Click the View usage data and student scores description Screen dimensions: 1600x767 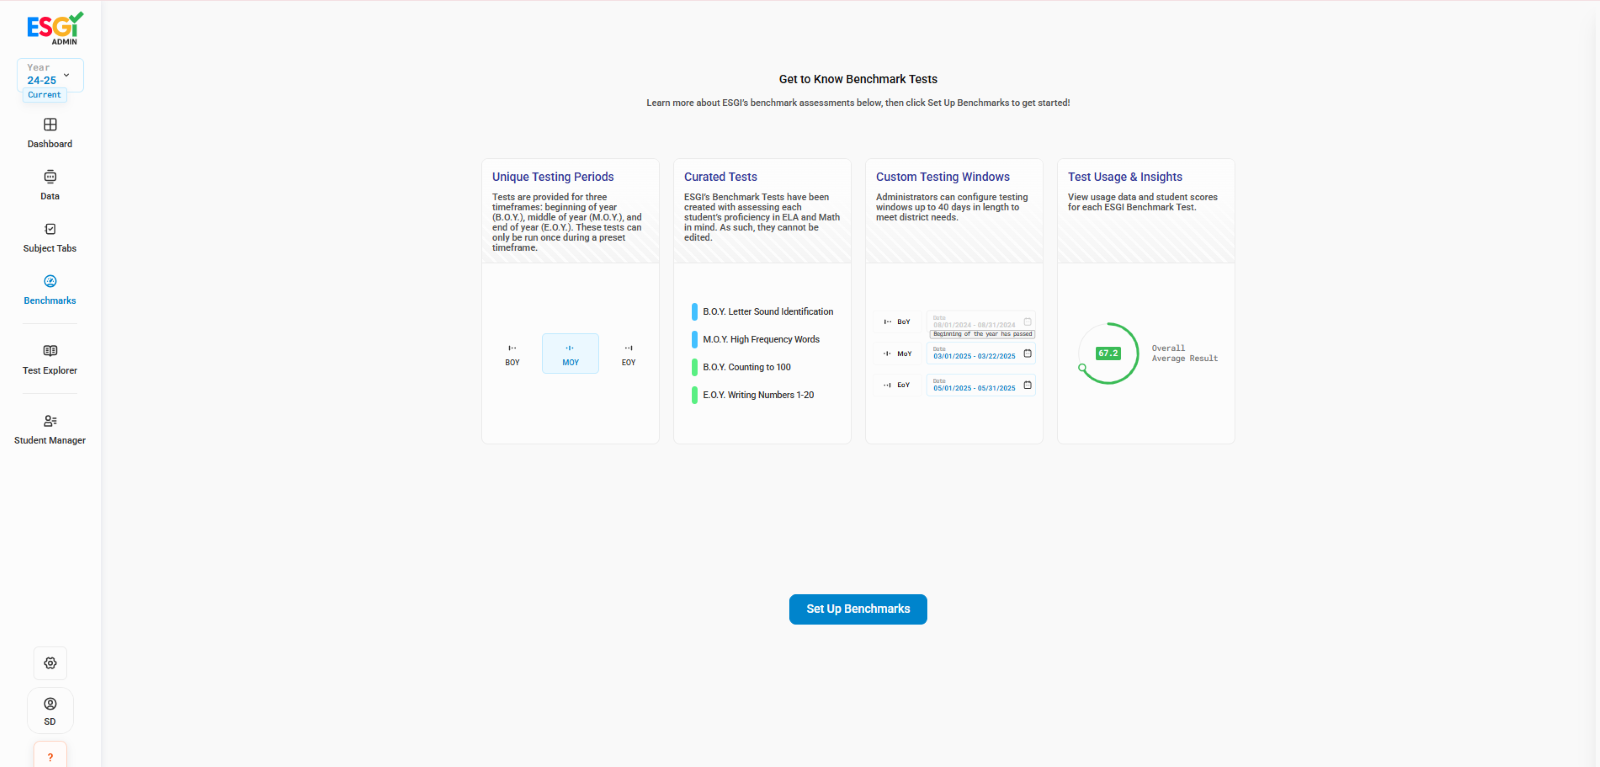click(1143, 202)
